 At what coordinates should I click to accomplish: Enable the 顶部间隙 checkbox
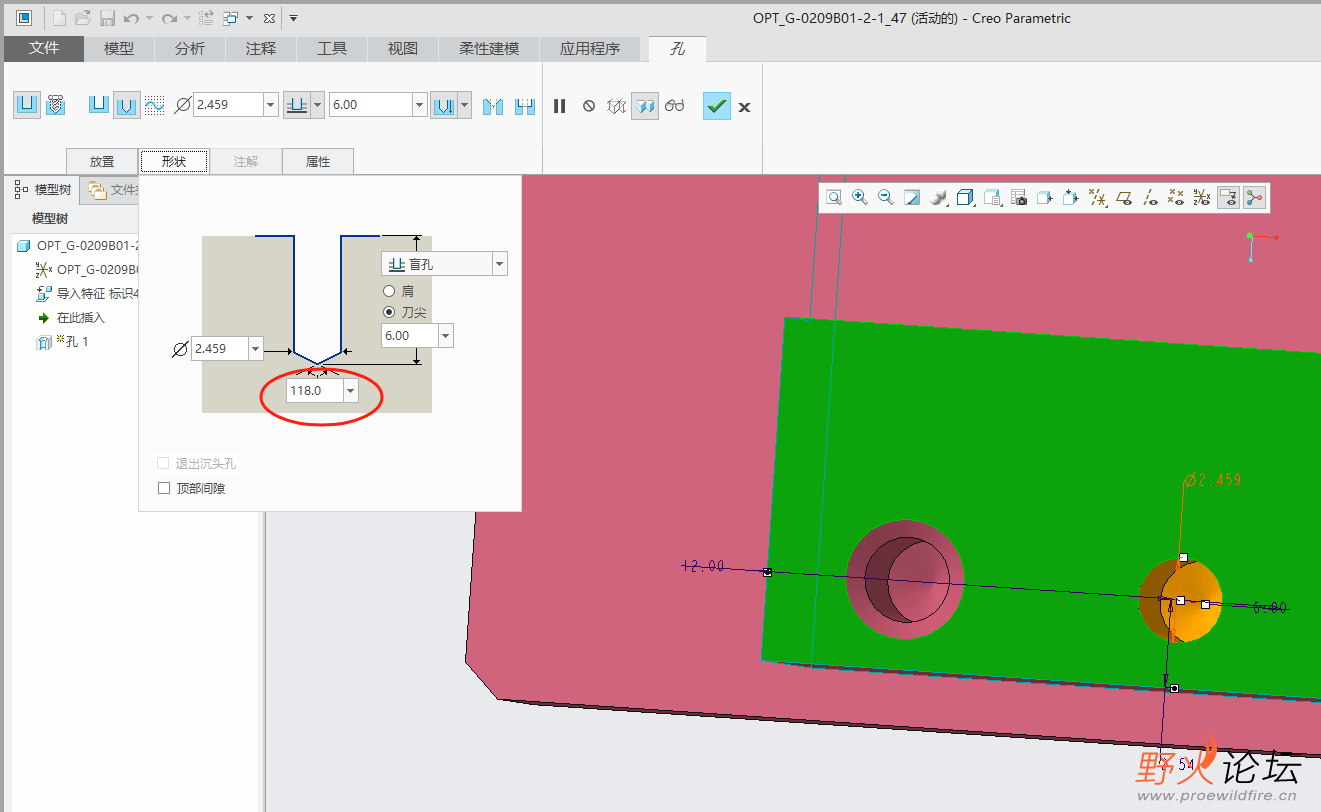click(x=165, y=488)
